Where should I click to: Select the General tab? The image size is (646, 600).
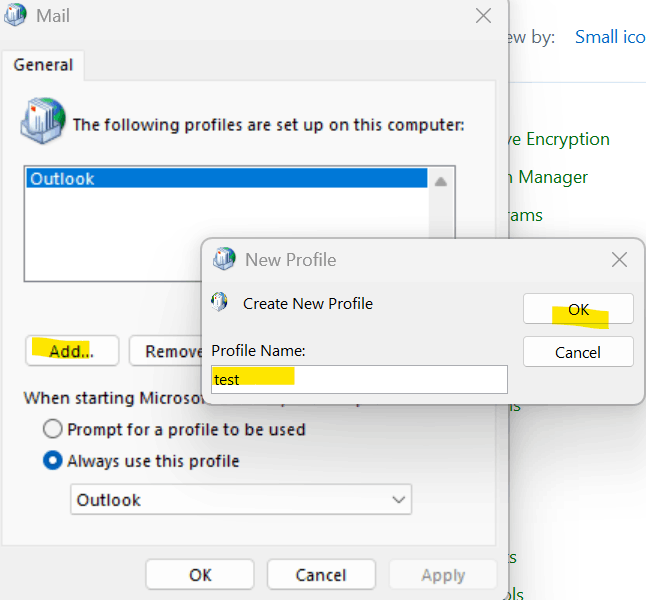[43, 65]
